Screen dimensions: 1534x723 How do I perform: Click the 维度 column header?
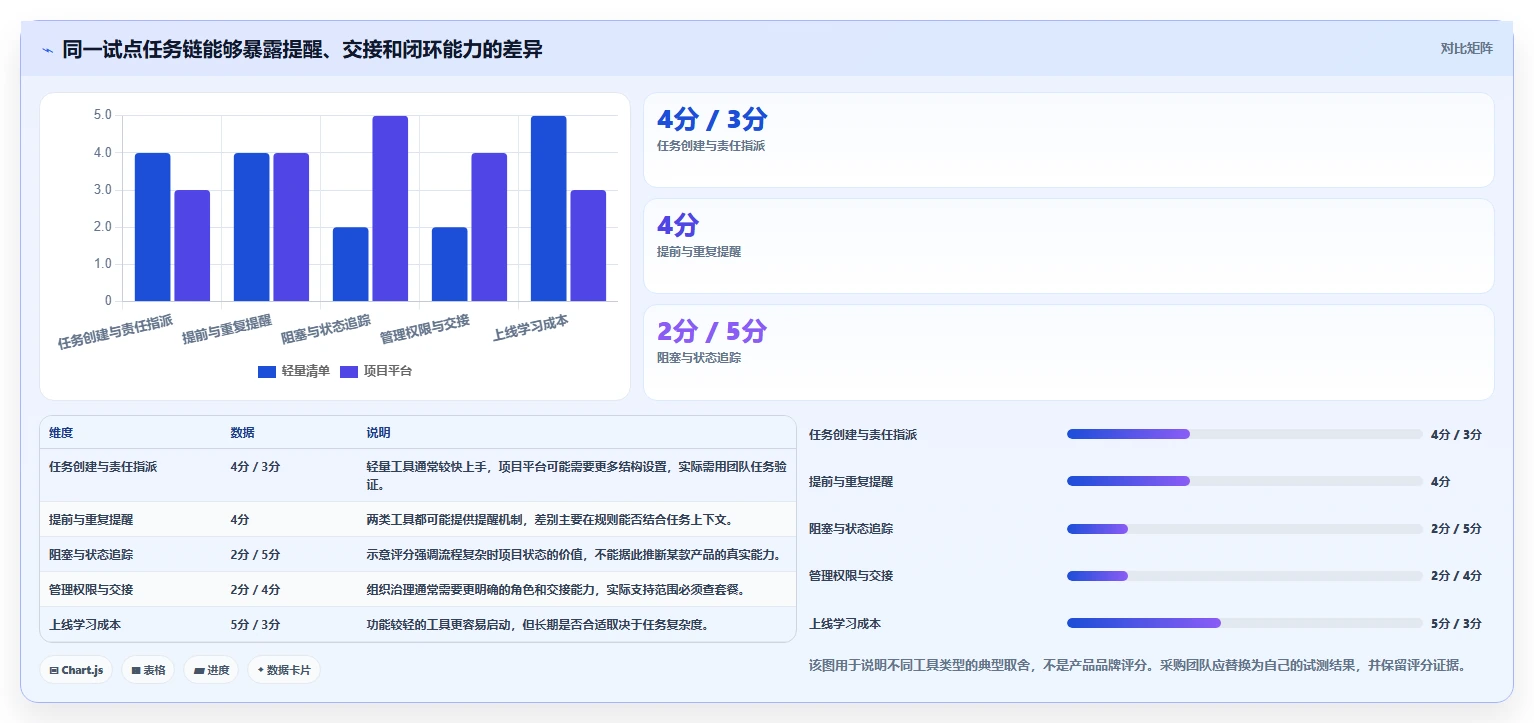(61, 433)
